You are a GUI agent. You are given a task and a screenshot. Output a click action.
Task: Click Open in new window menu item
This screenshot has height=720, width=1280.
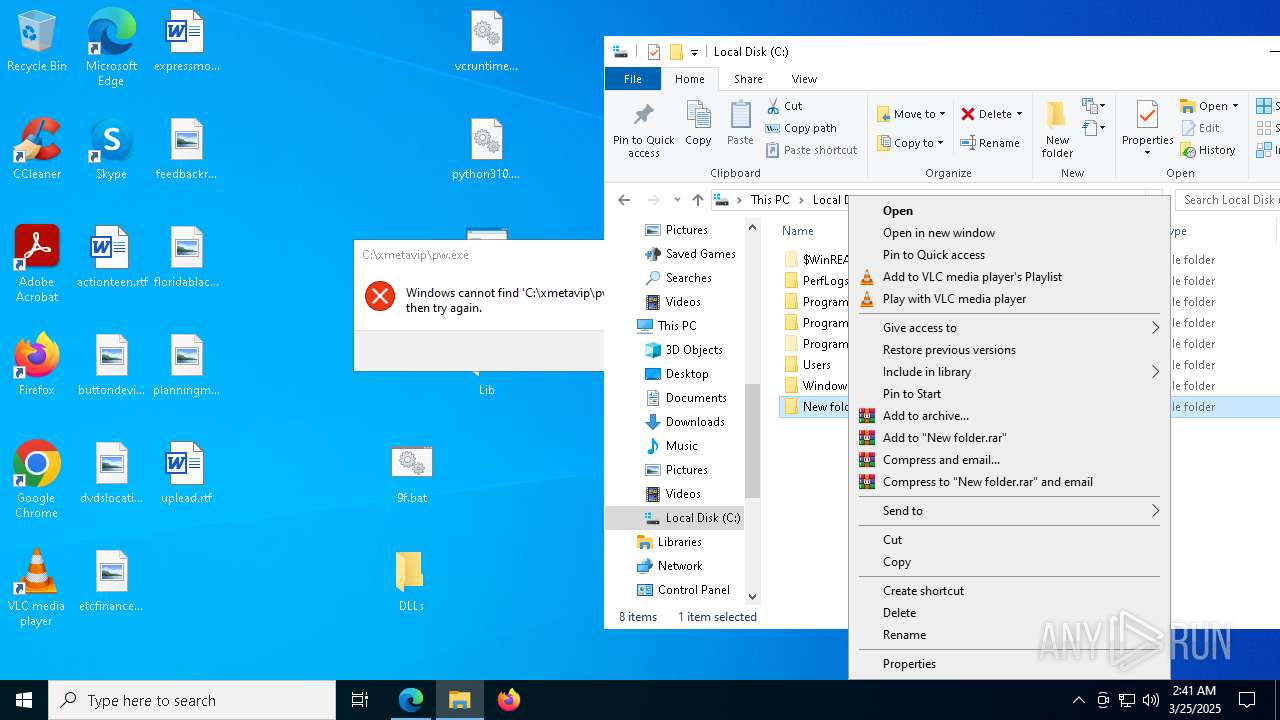[x=1009, y=233]
